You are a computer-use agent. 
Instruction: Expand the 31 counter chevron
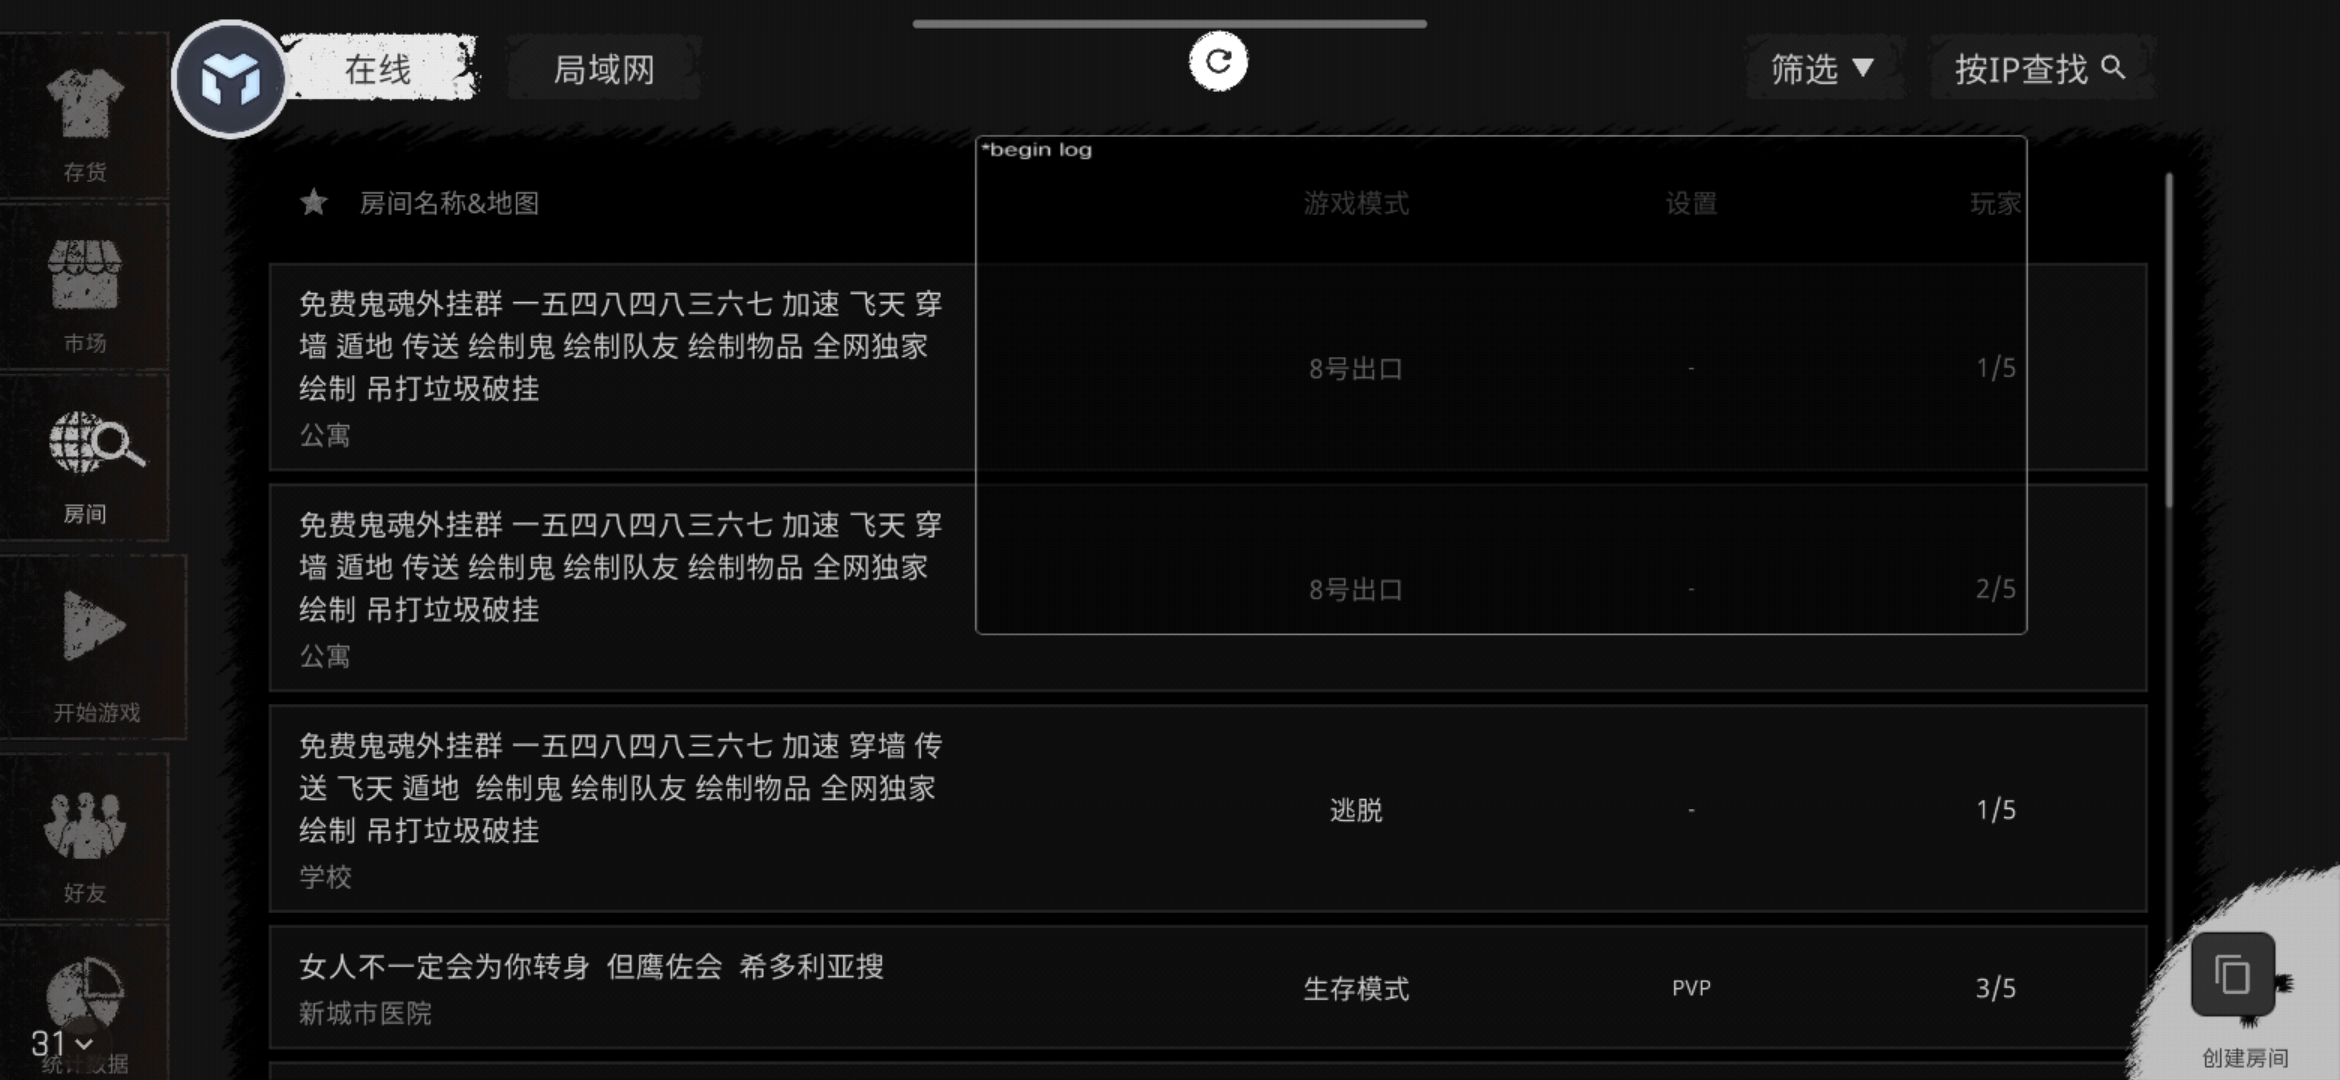[84, 1044]
